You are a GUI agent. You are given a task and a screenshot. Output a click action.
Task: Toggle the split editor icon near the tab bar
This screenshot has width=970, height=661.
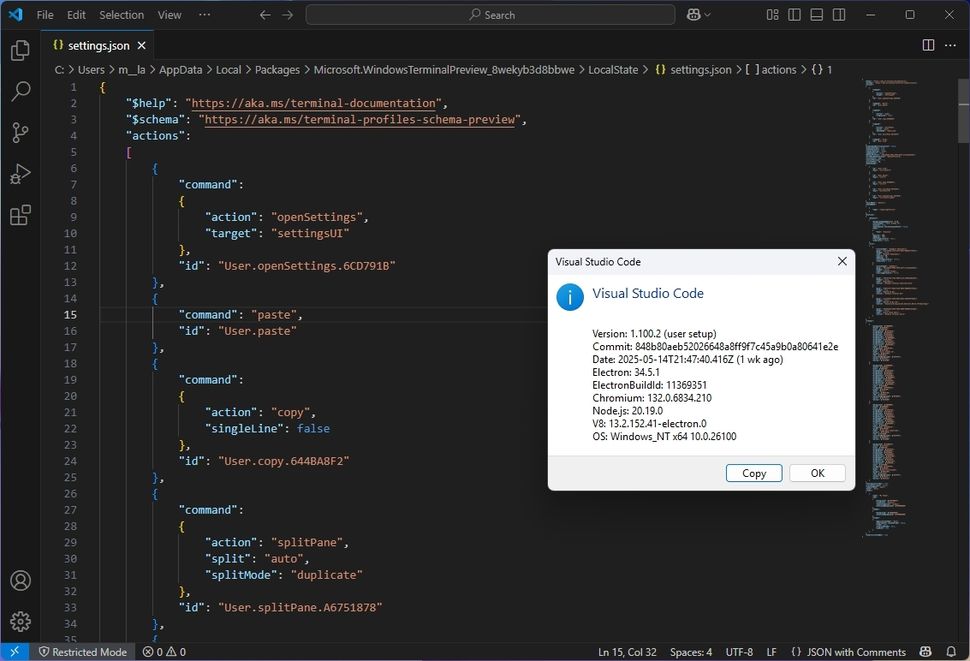click(928, 45)
